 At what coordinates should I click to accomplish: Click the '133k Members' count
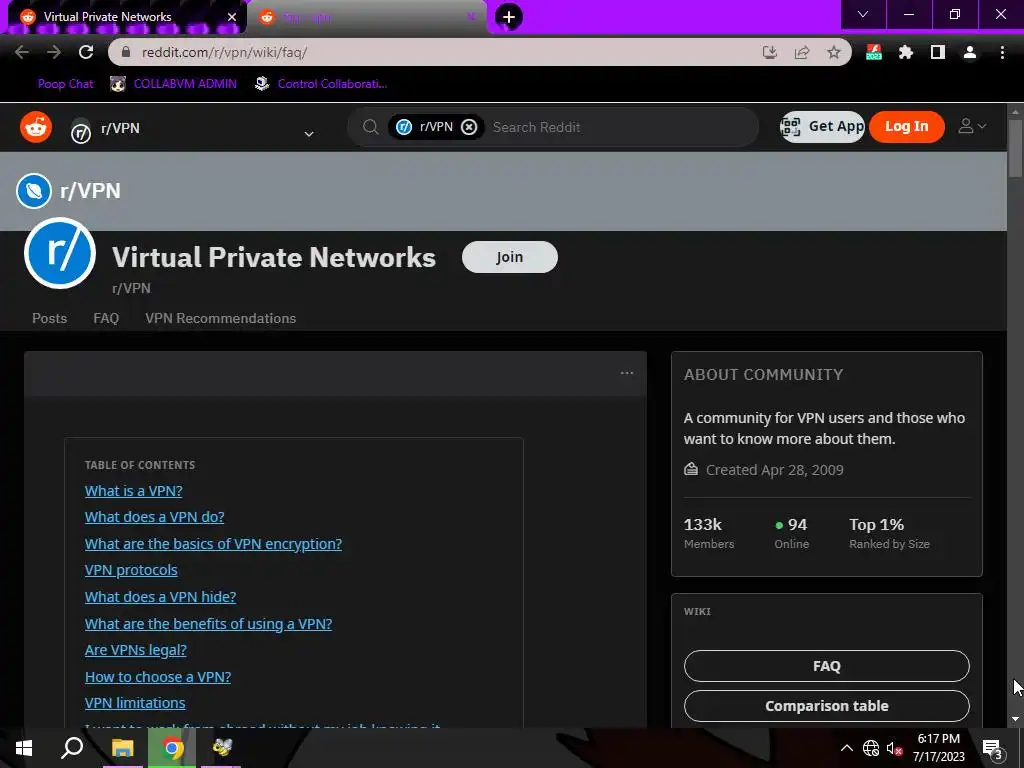tap(709, 533)
